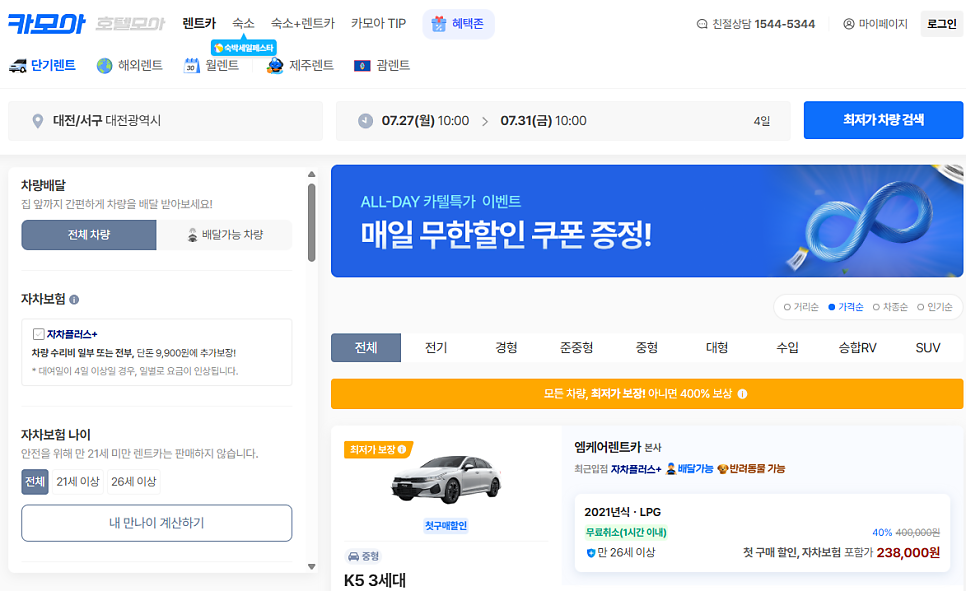Open the rental start date 07.27(월) picker

coord(425,121)
